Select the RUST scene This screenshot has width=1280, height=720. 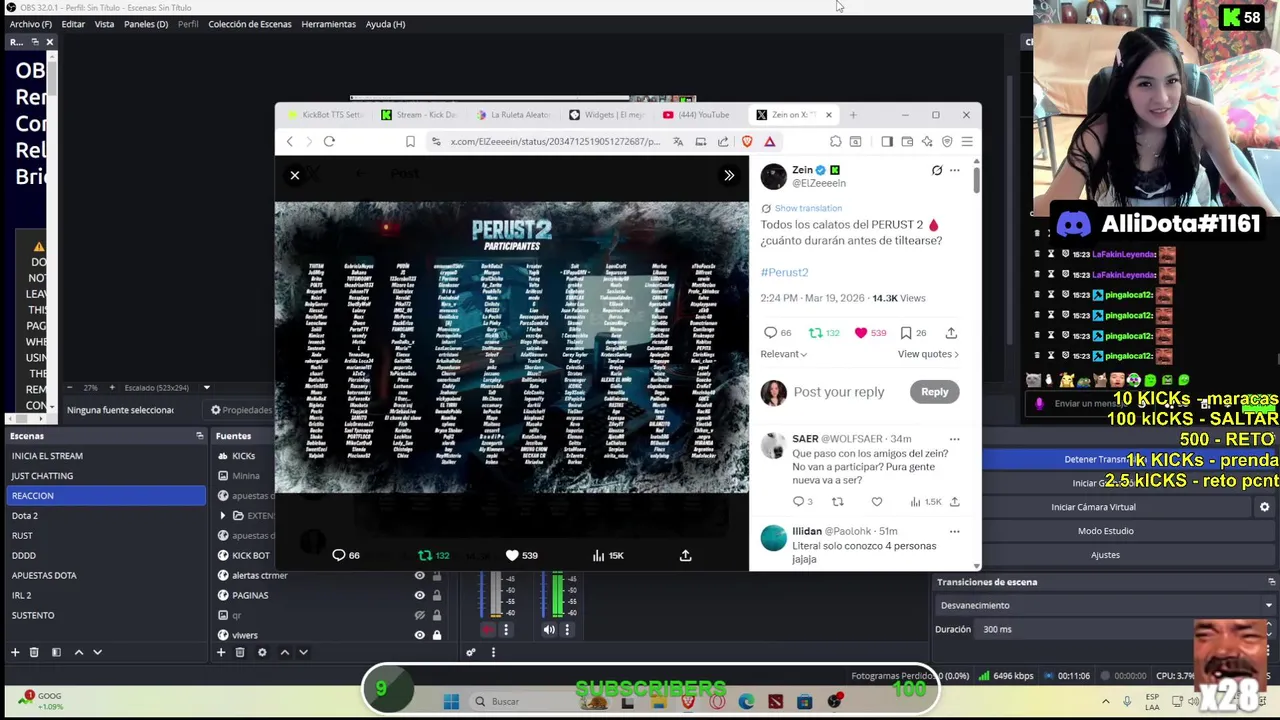104,536
